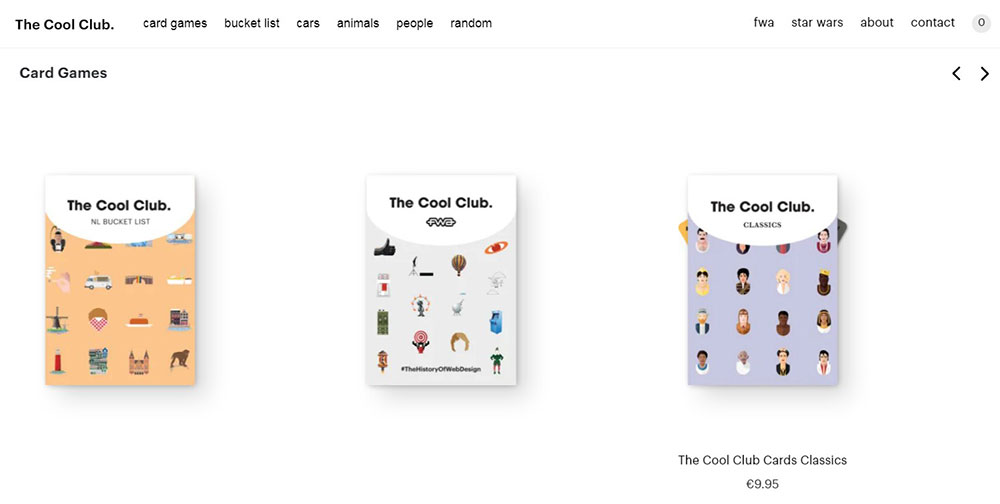
Task: Click the Card Games section heading
Action: (x=63, y=73)
